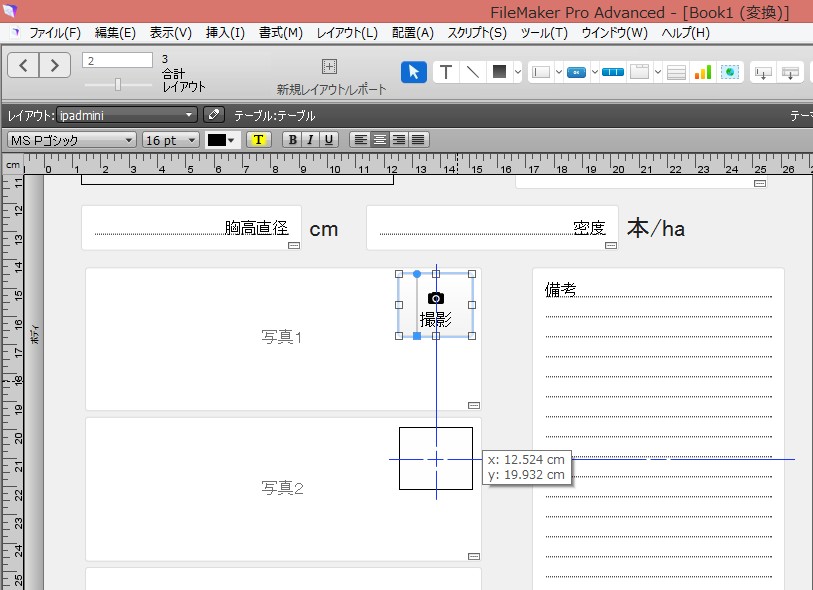Image resolution: width=813 pixels, height=590 pixels.
Task: Select the 写真1 container field
Action: pyautogui.click(x=283, y=339)
